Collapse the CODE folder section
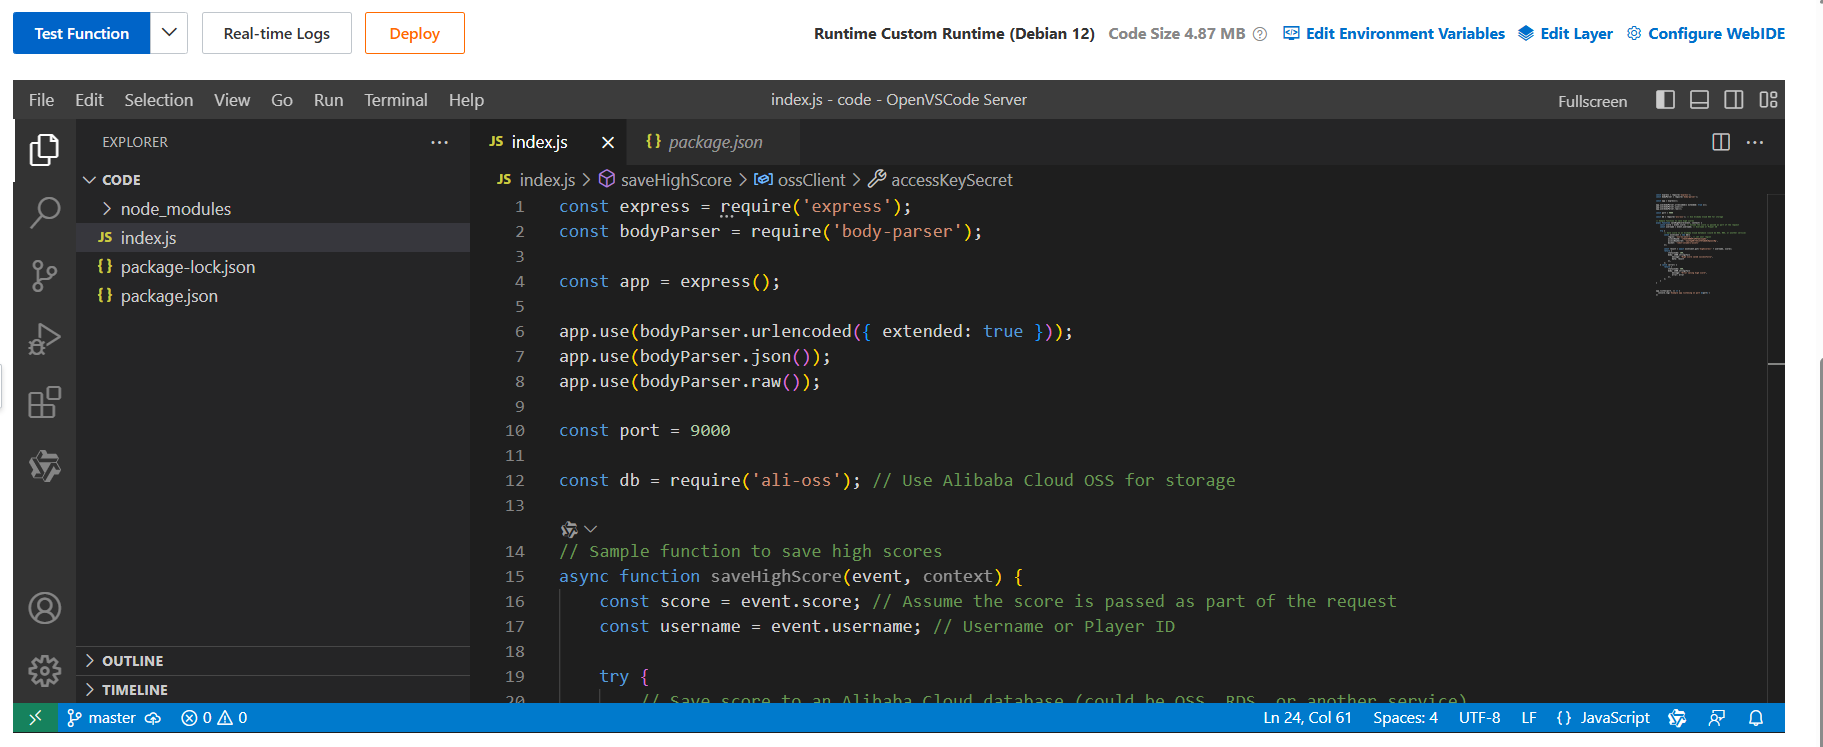This screenshot has height=747, width=1823. click(273, 180)
